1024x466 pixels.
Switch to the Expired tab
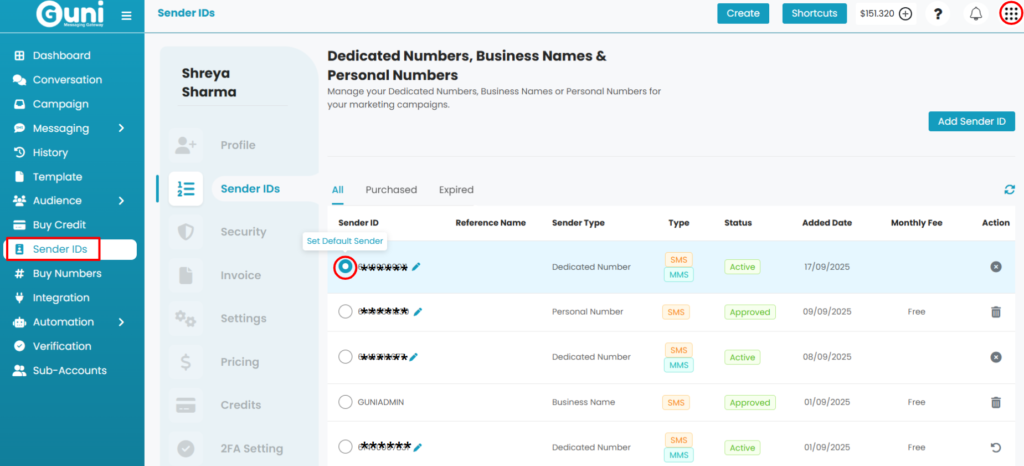tap(456, 190)
